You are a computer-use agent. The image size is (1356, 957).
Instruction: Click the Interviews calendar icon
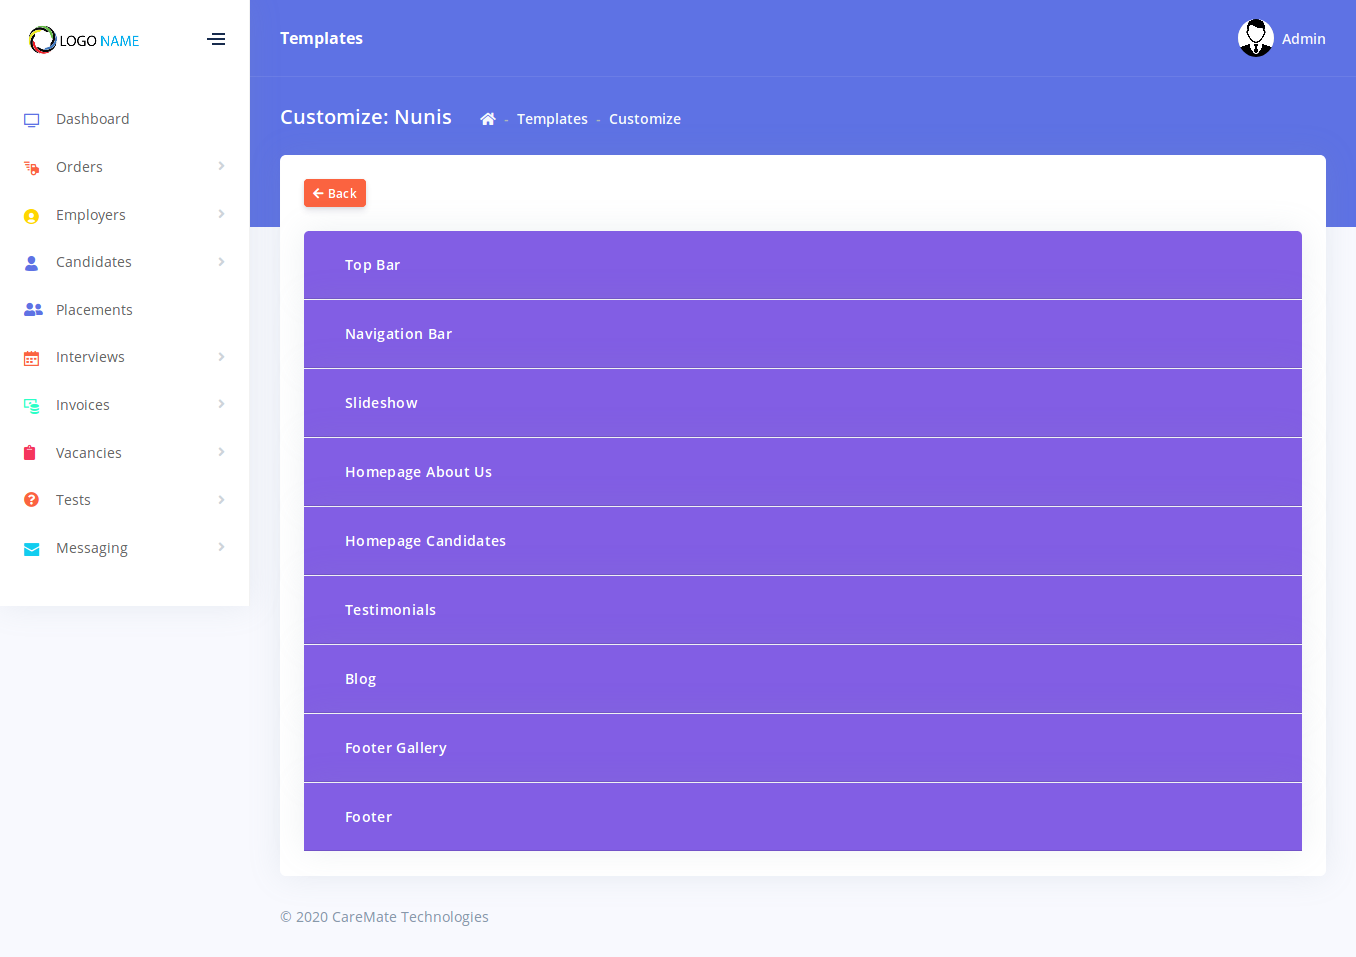point(32,358)
